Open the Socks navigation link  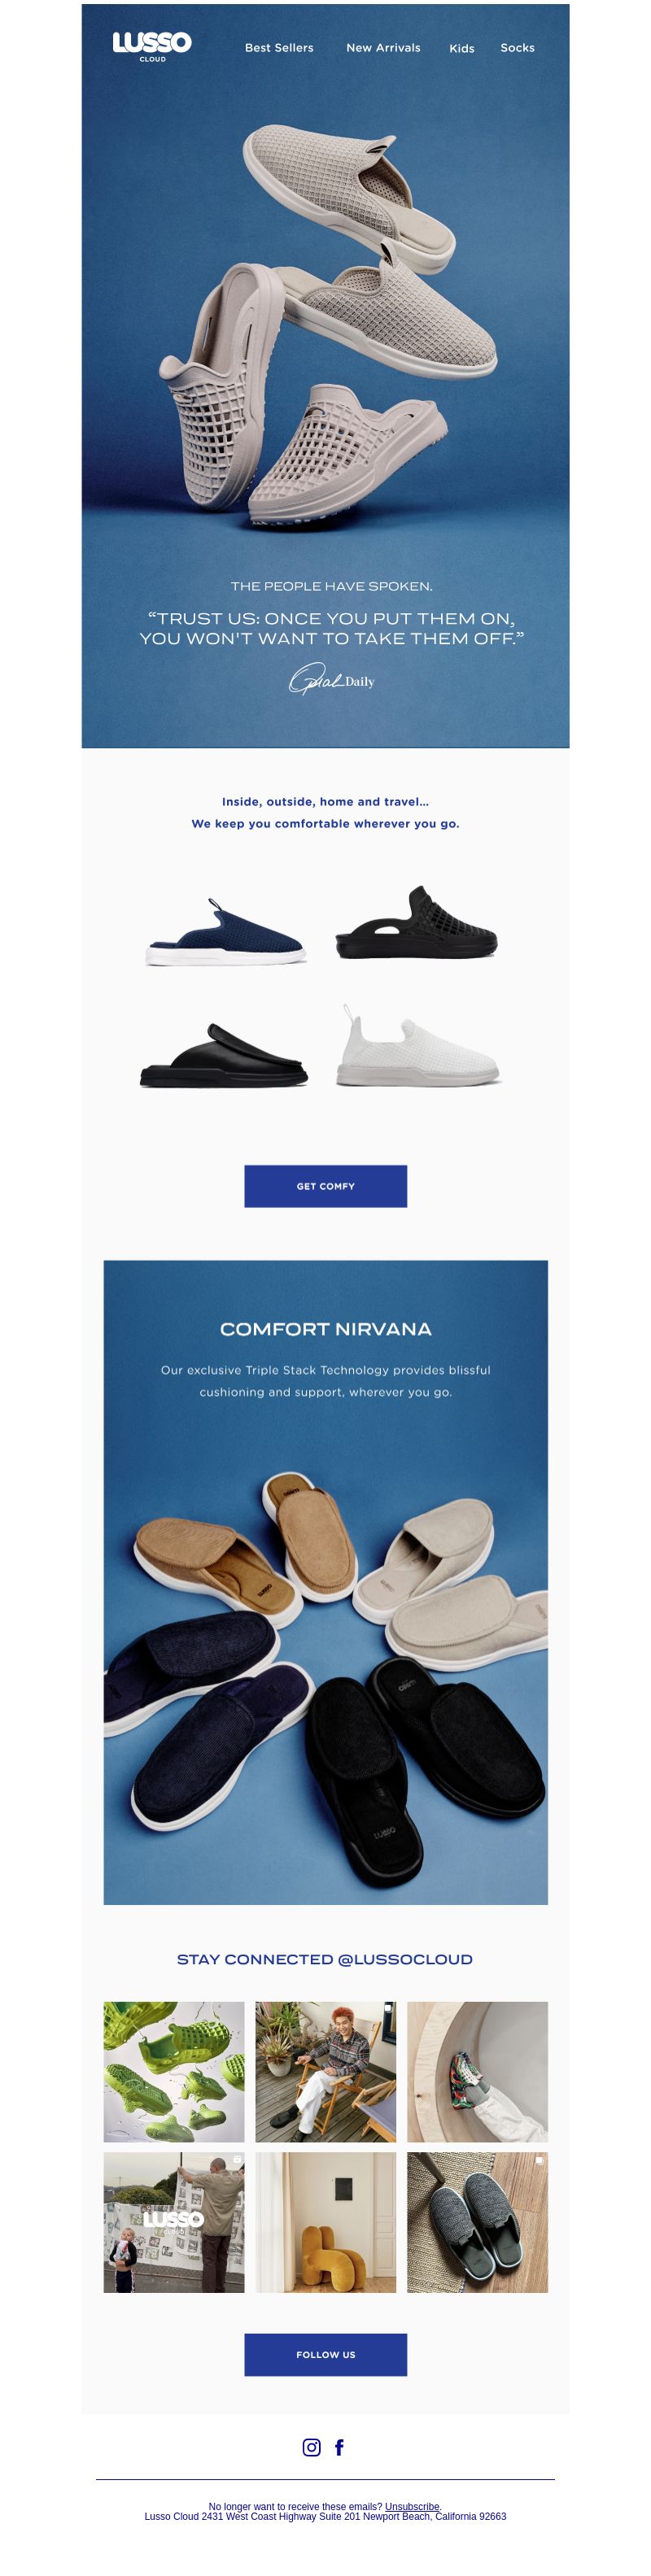[517, 48]
